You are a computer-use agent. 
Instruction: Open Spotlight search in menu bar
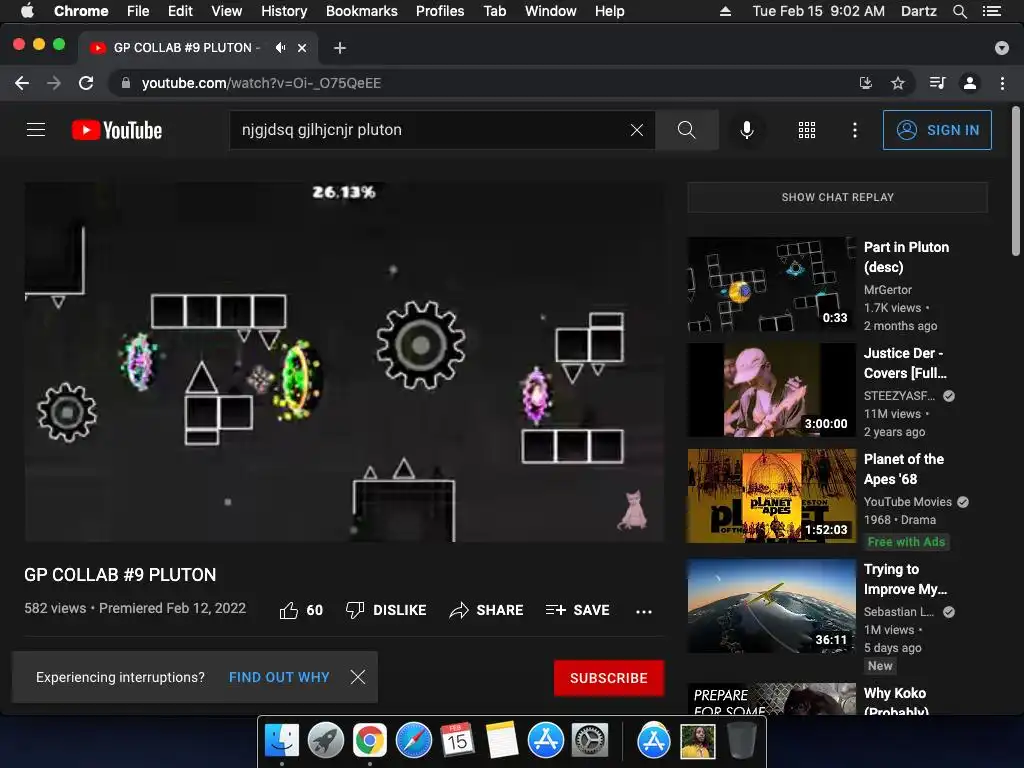[959, 11]
